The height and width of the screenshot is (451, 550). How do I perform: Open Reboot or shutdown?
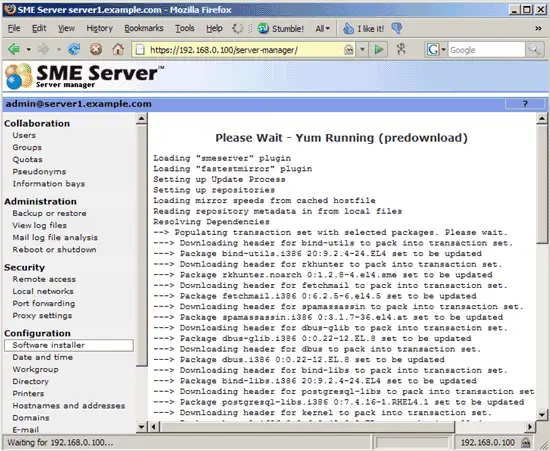[x=54, y=249]
